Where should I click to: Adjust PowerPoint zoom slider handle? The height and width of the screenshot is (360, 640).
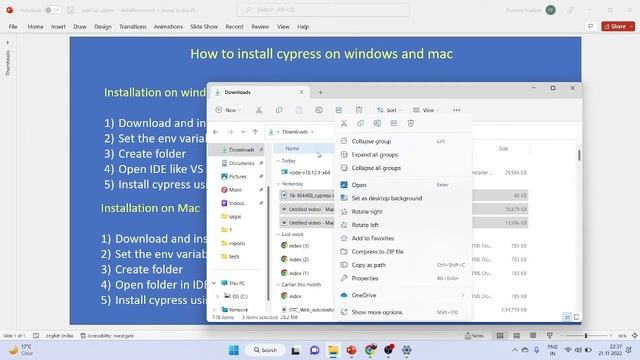click(586, 336)
